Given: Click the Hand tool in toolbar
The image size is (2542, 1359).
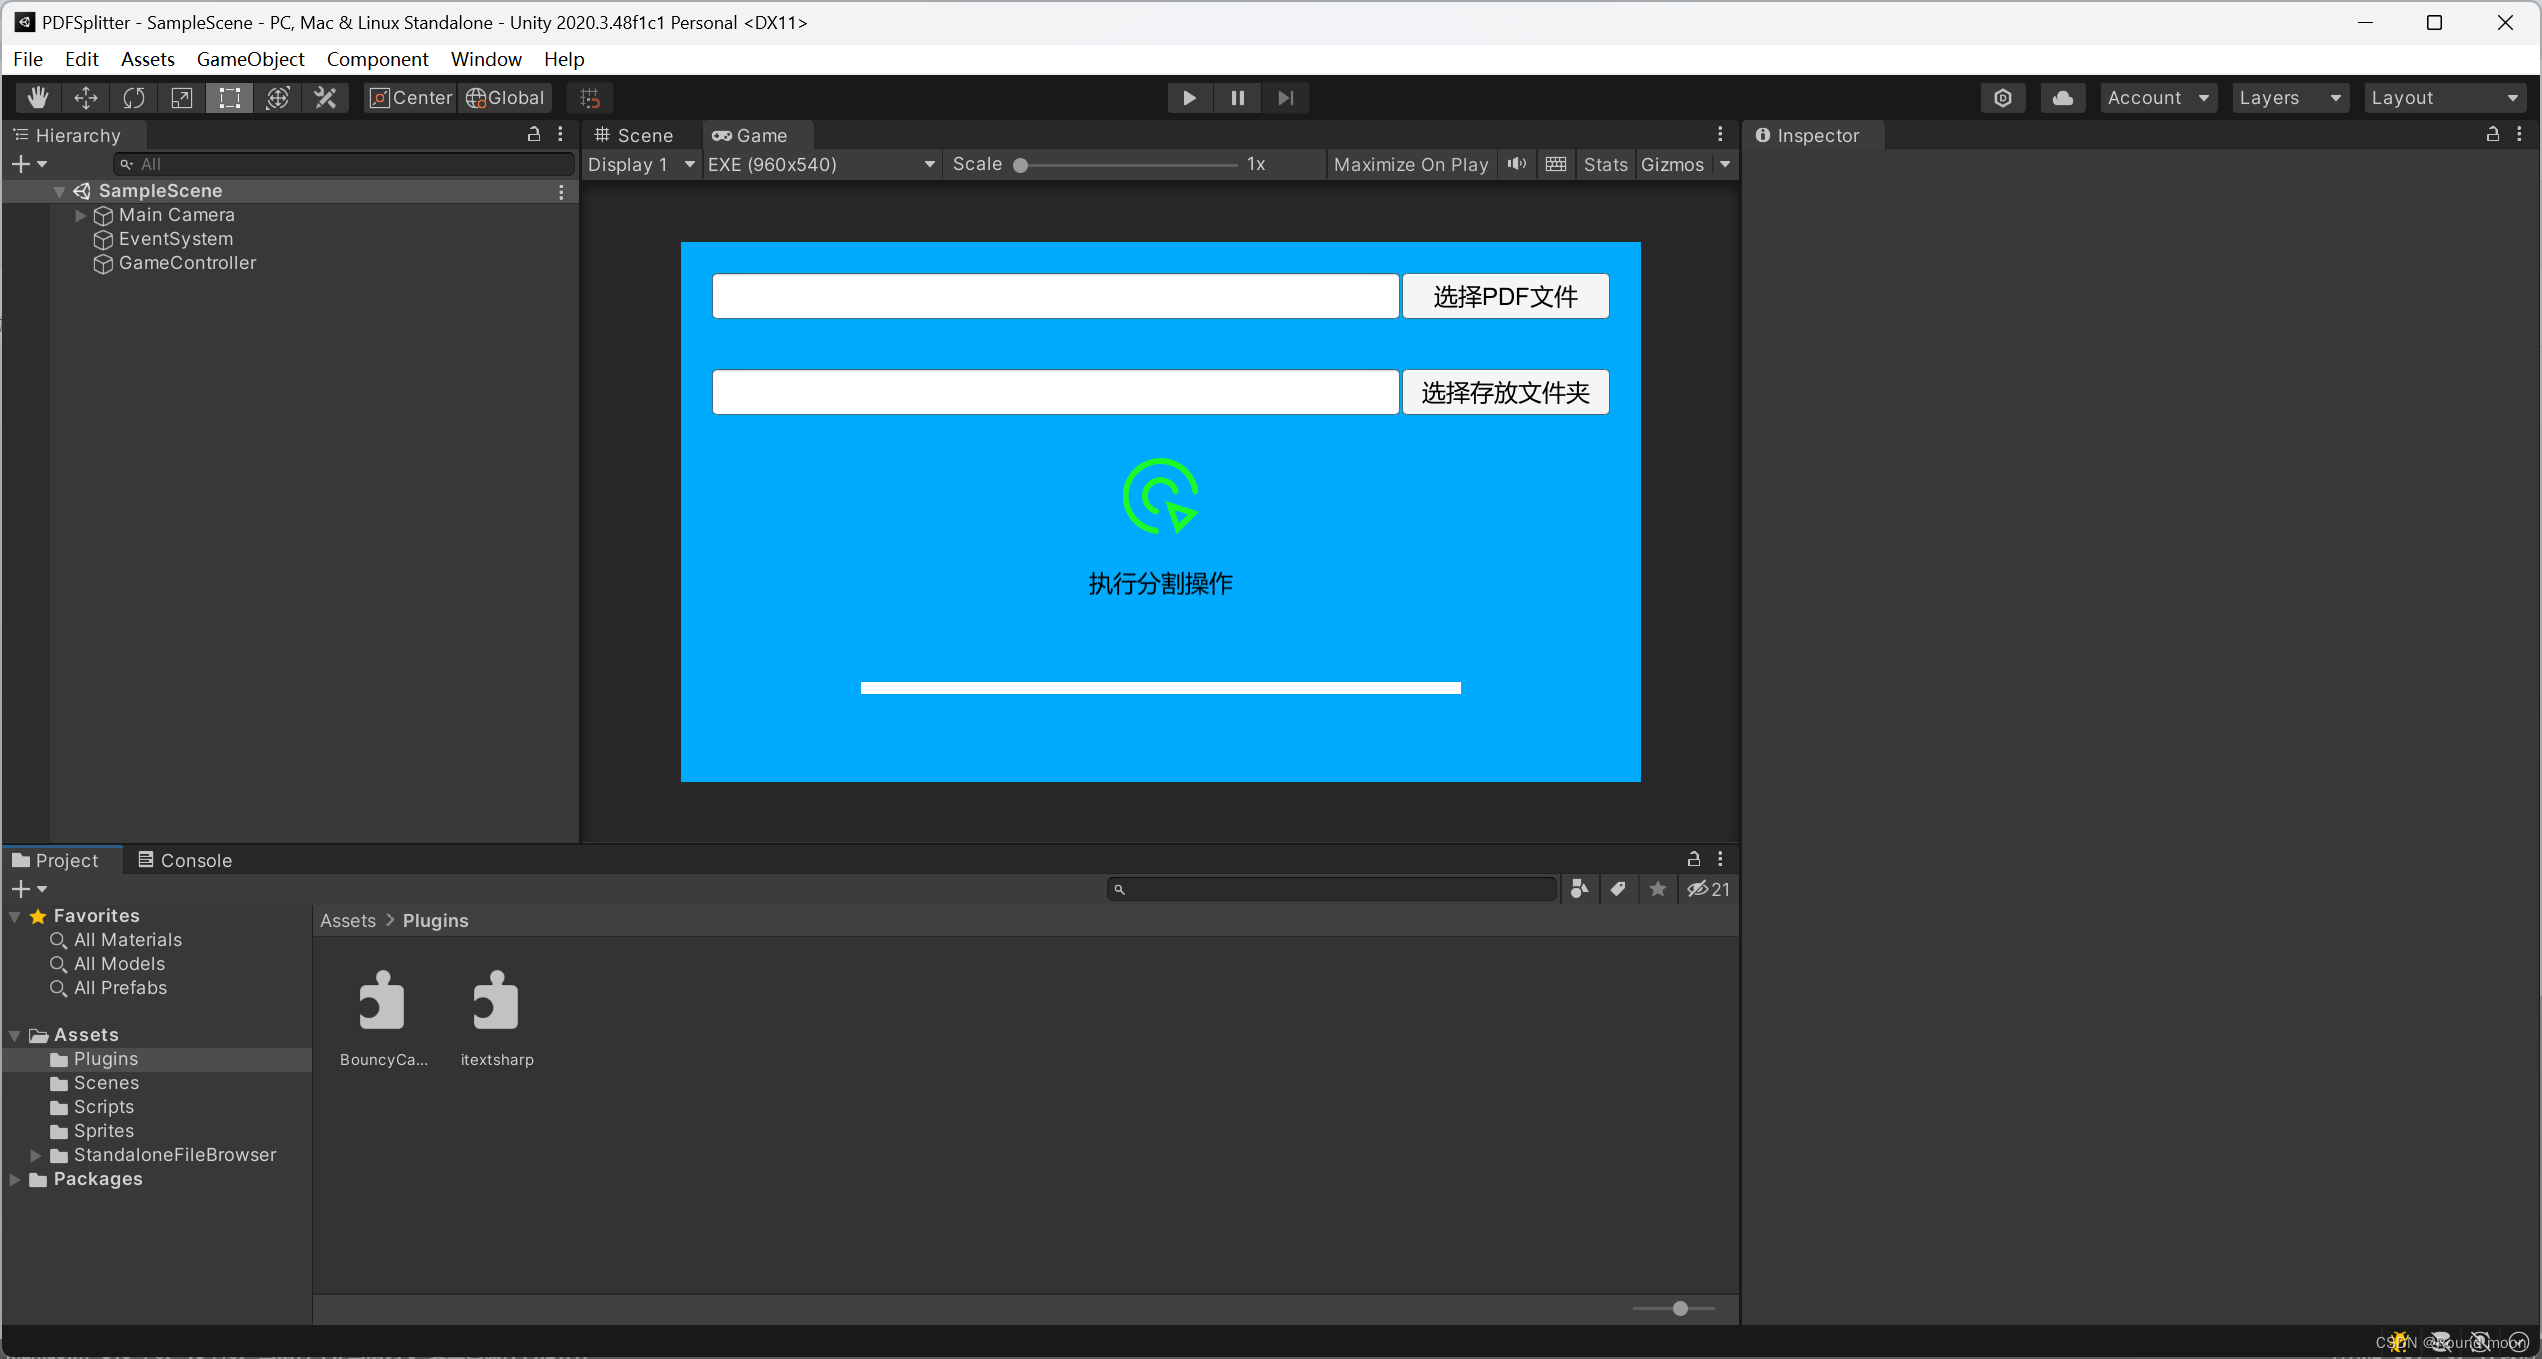Looking at the screenshot, I should click(35, 96).
